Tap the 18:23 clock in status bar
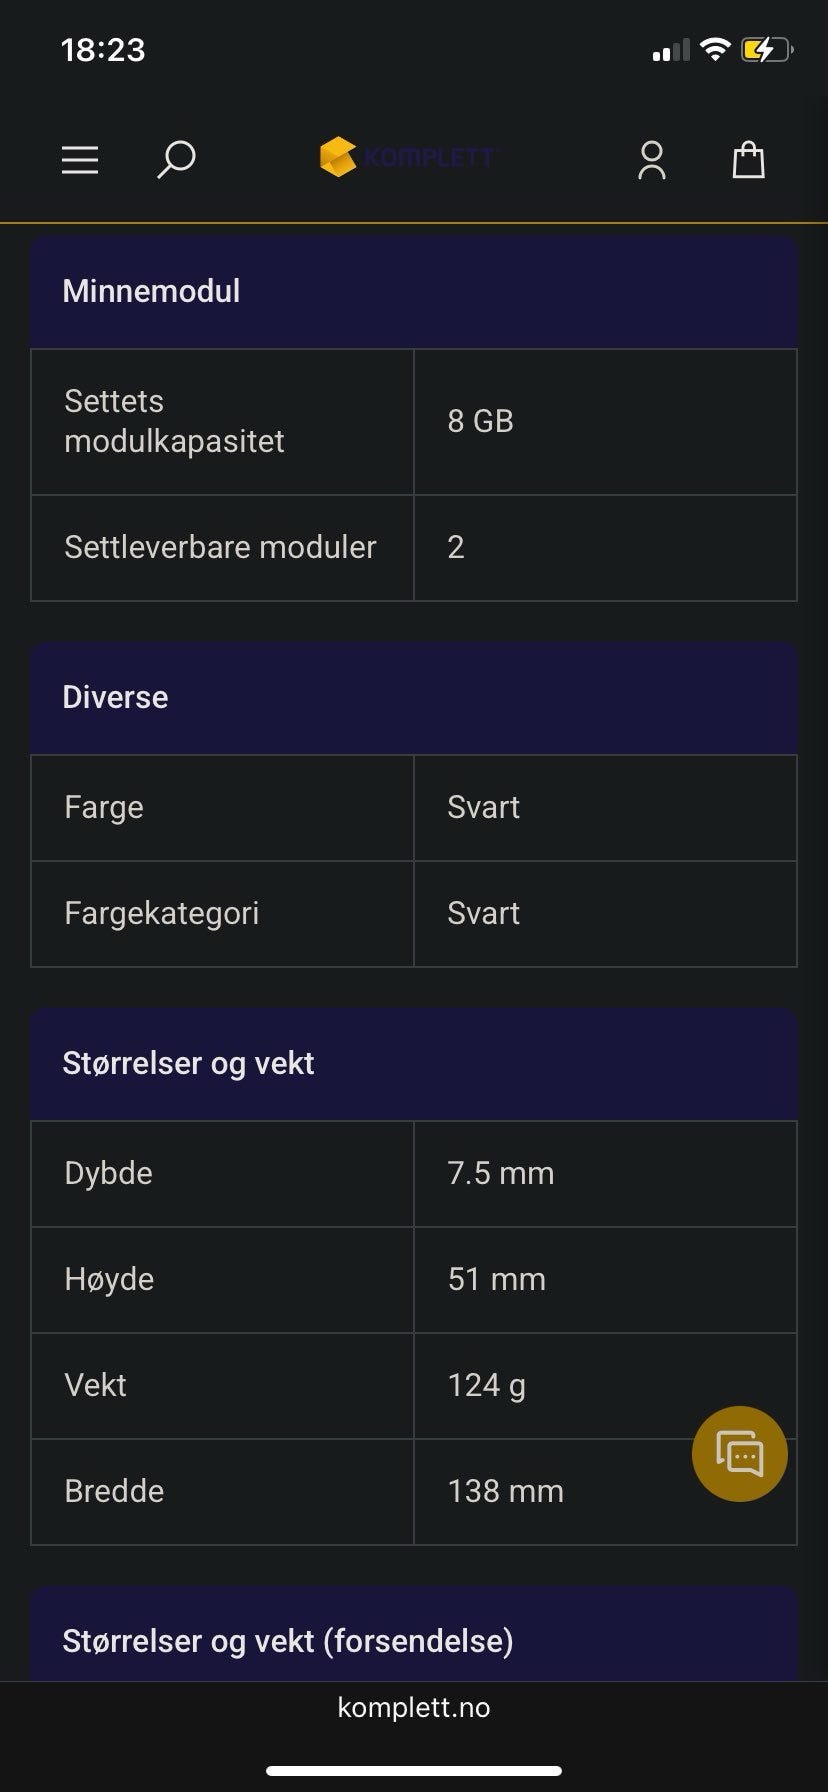This screenshot has height=1792, width=828. pyautogui.click(x=103, y=50)
